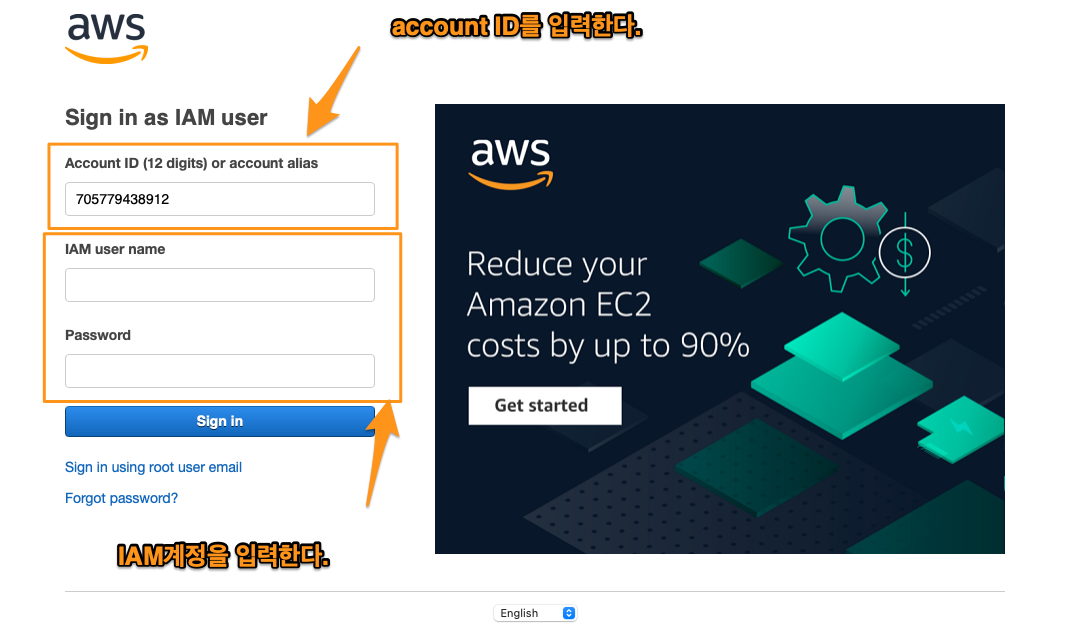Click the gear icon in the EC2 banner
This screenshot has height=623, width=1066.
tap(838, 239)
